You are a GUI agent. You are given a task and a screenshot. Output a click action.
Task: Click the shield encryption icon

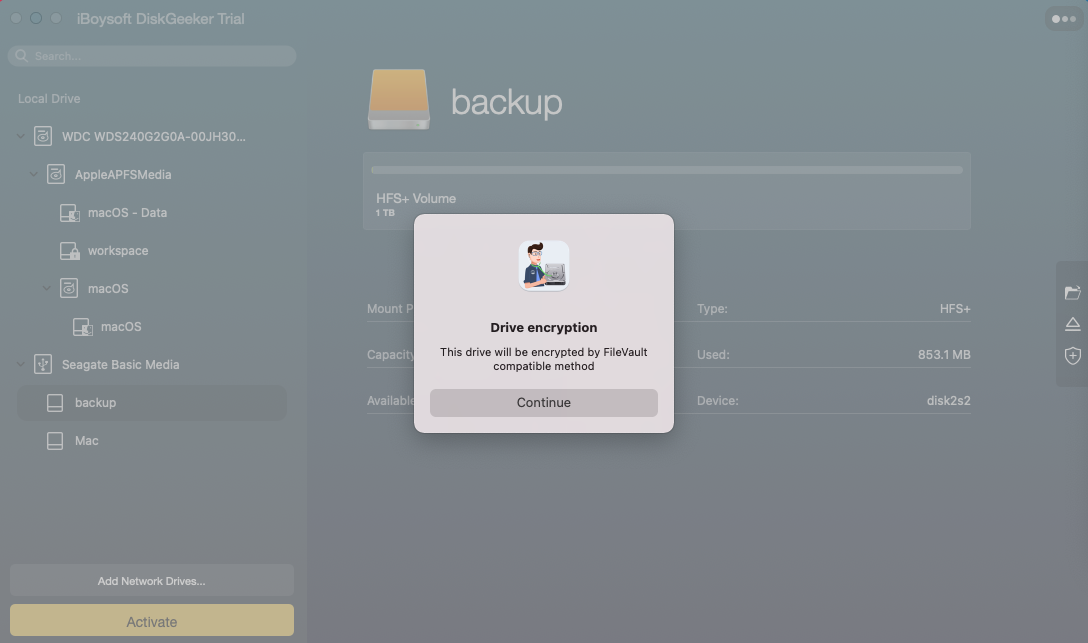click(x=1073, y=356)
